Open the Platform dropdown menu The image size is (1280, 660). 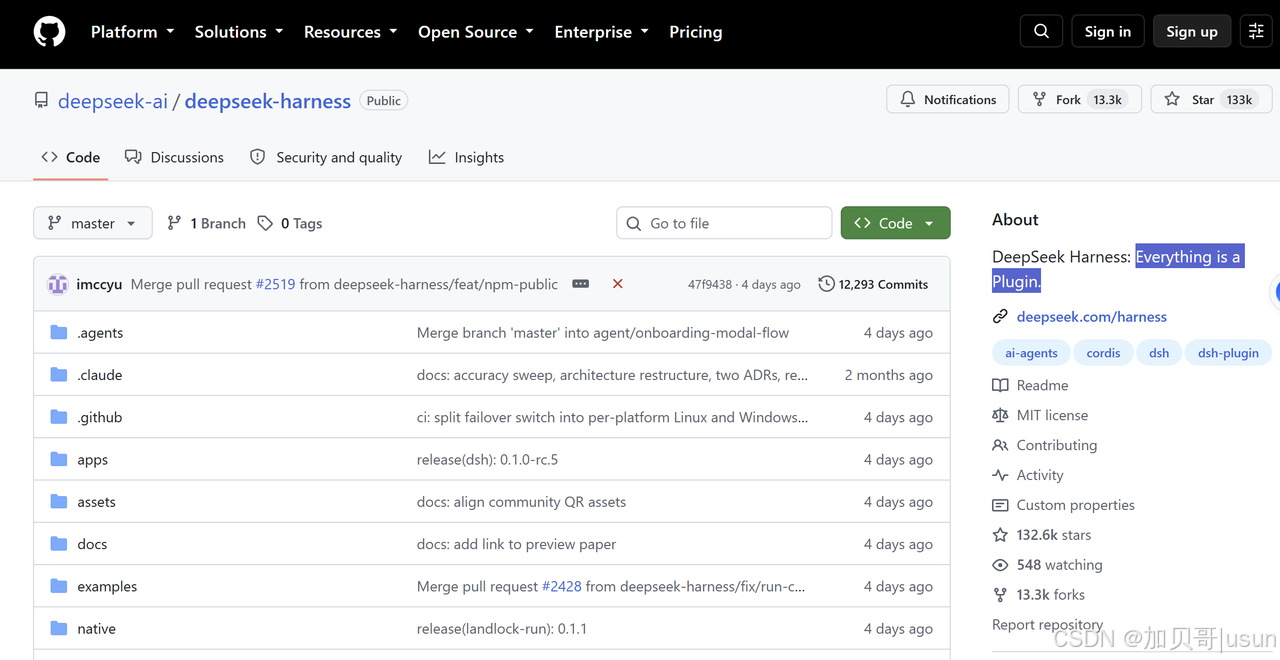coord(132,32)
